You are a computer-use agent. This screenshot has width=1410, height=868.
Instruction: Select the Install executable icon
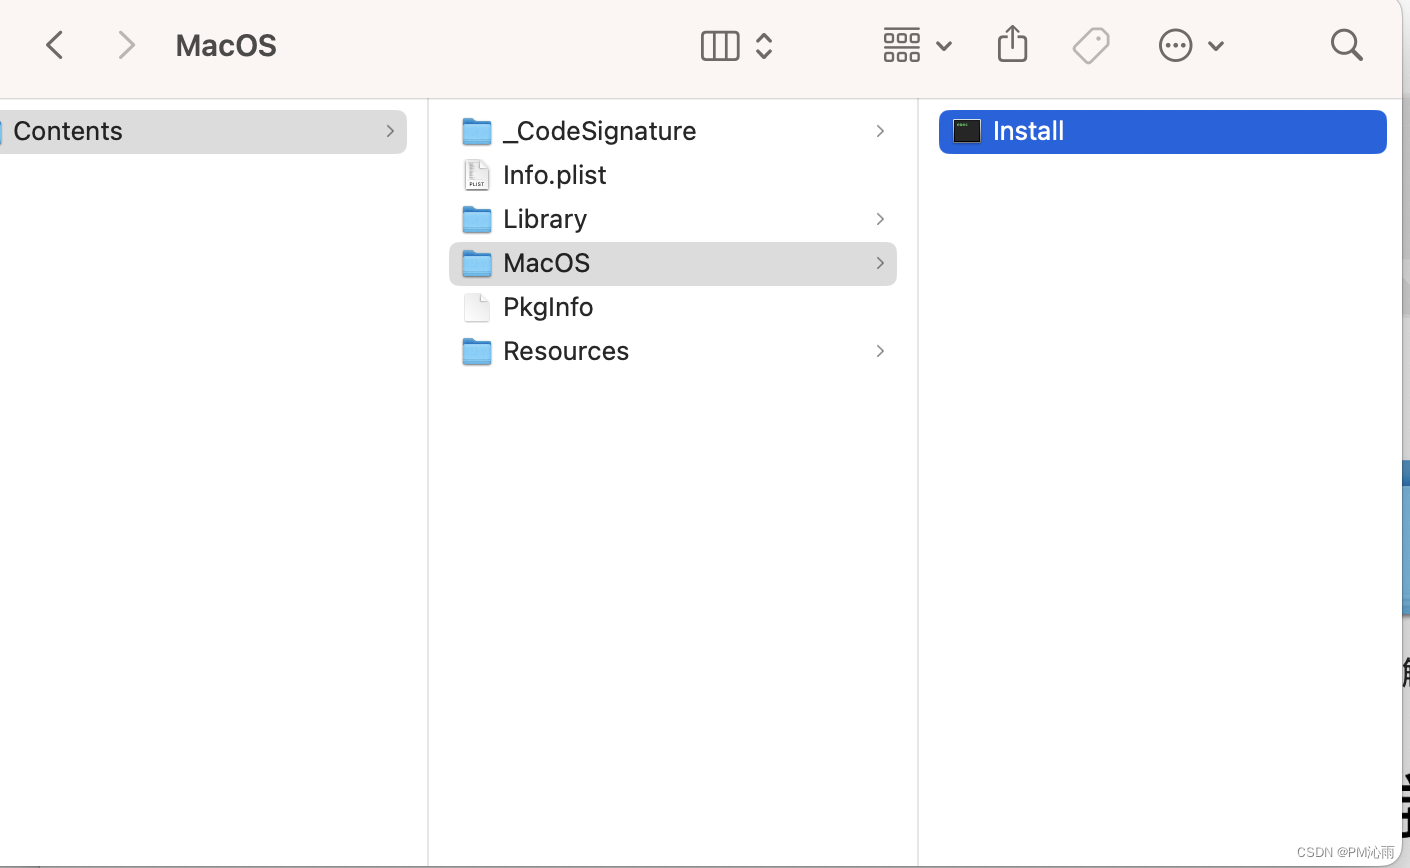(x=967, y=131)
